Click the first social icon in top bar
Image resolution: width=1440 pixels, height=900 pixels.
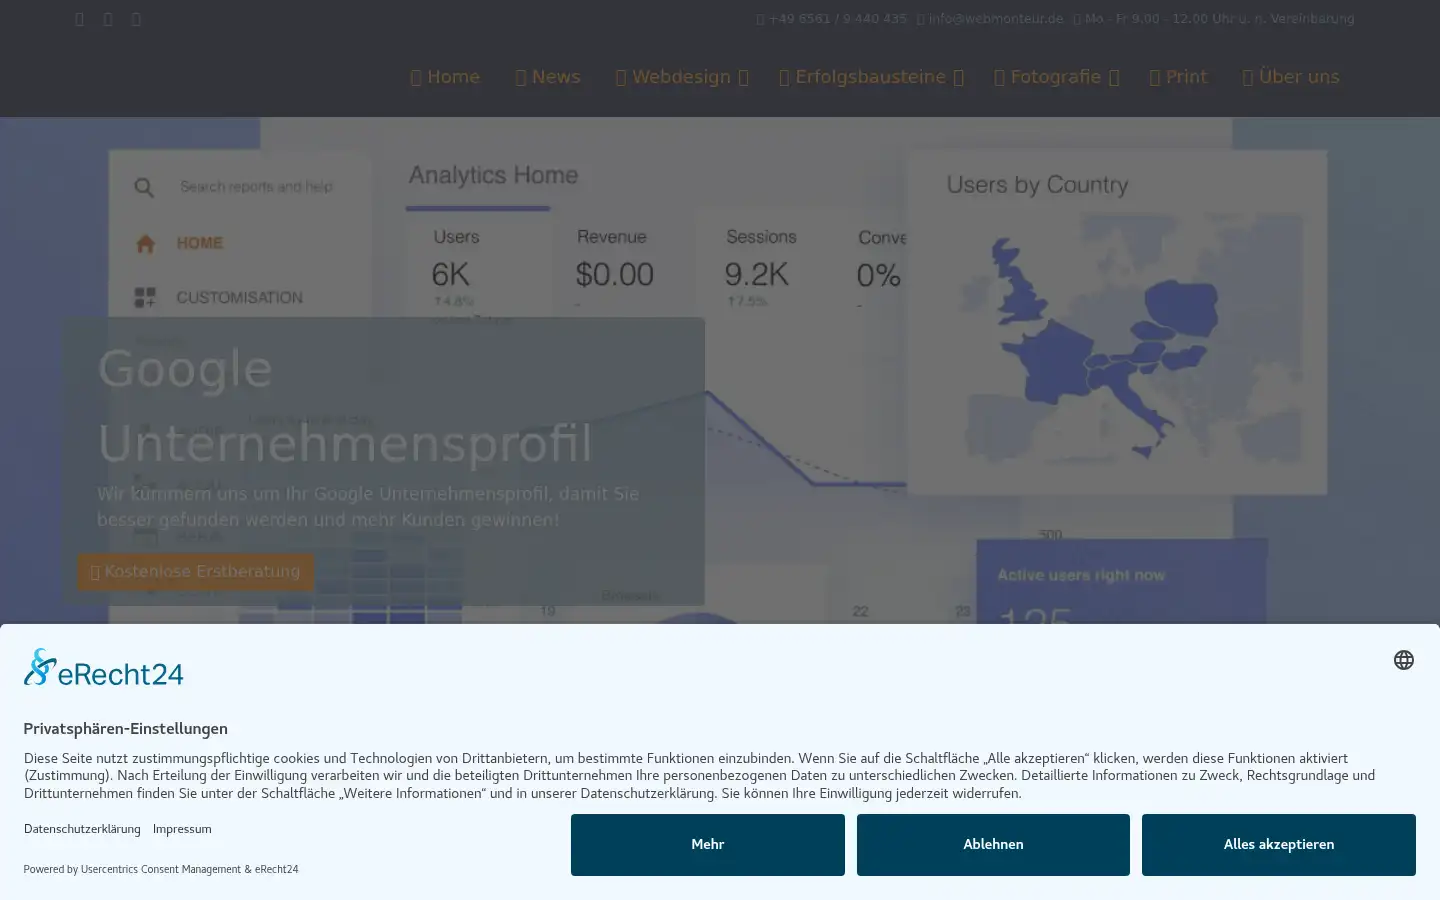[x=80, y=19]
